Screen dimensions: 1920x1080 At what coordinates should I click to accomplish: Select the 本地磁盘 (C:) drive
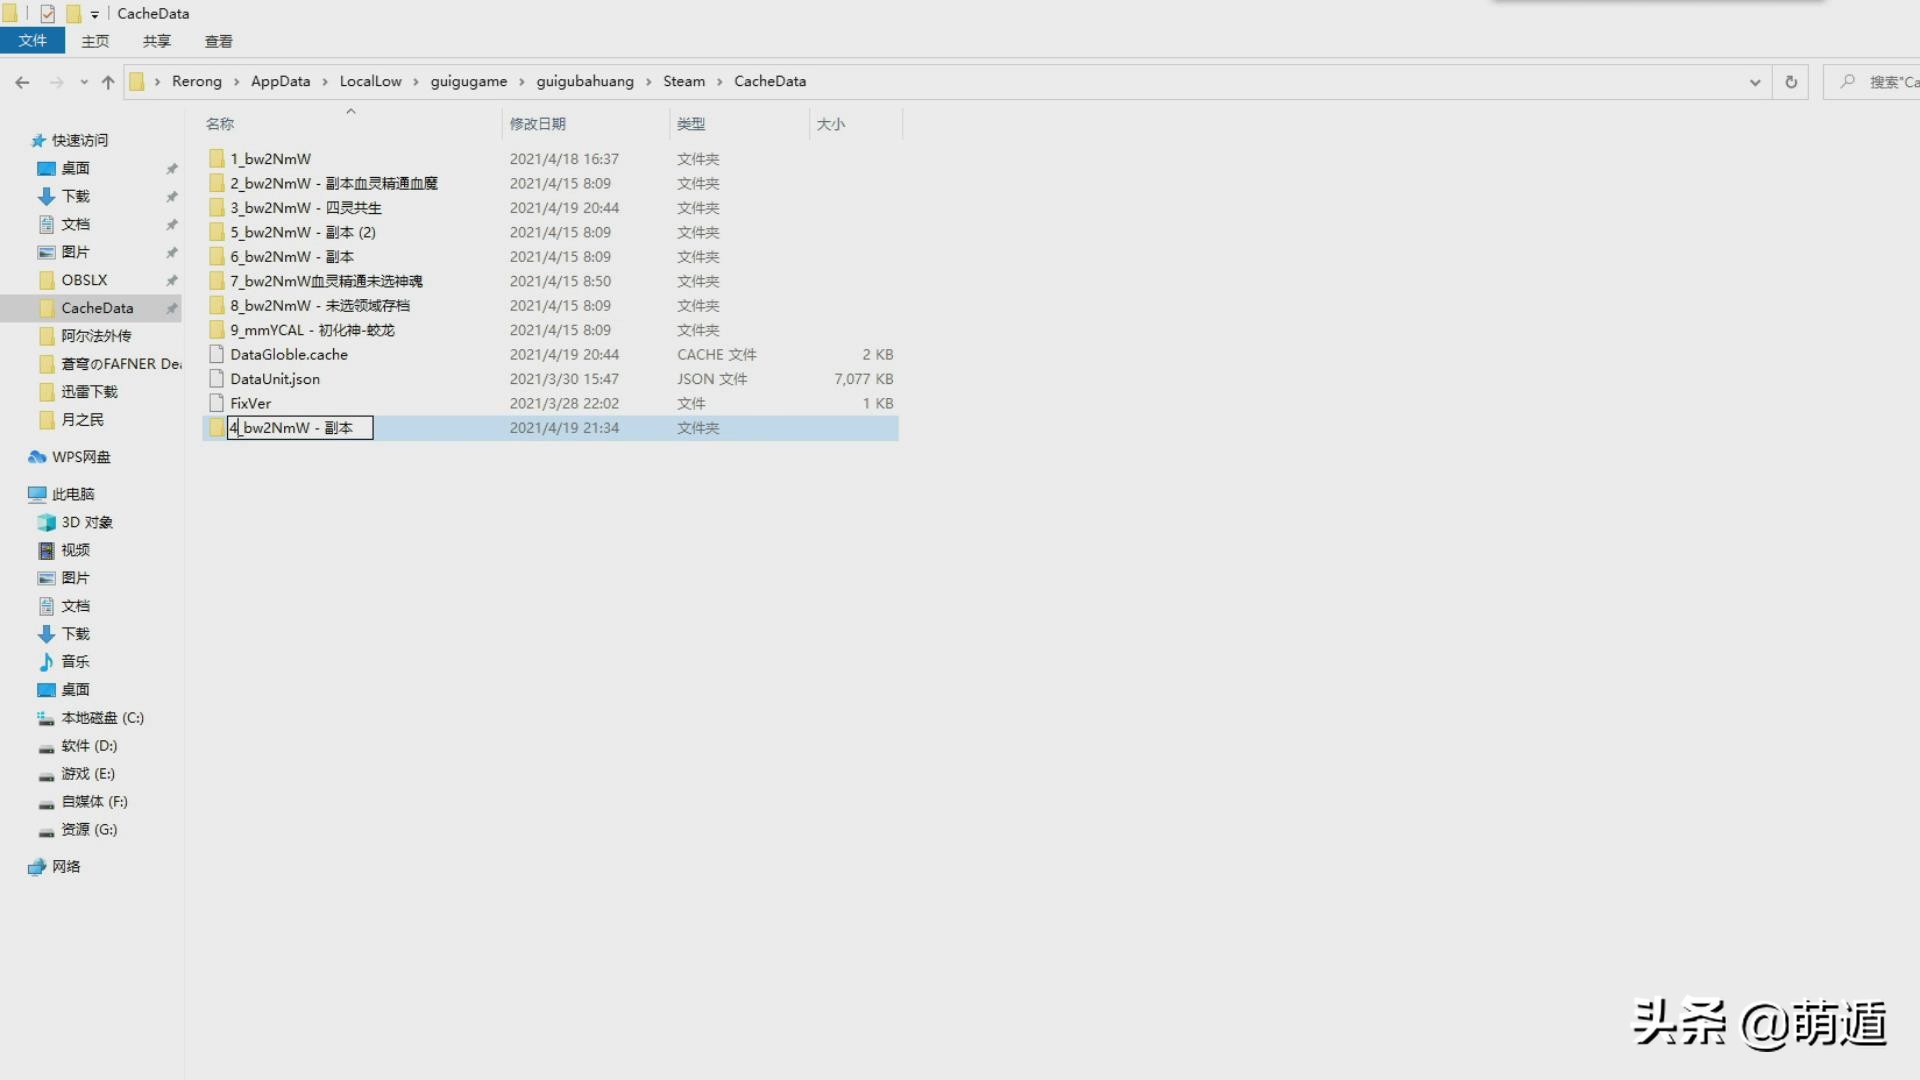102,718
